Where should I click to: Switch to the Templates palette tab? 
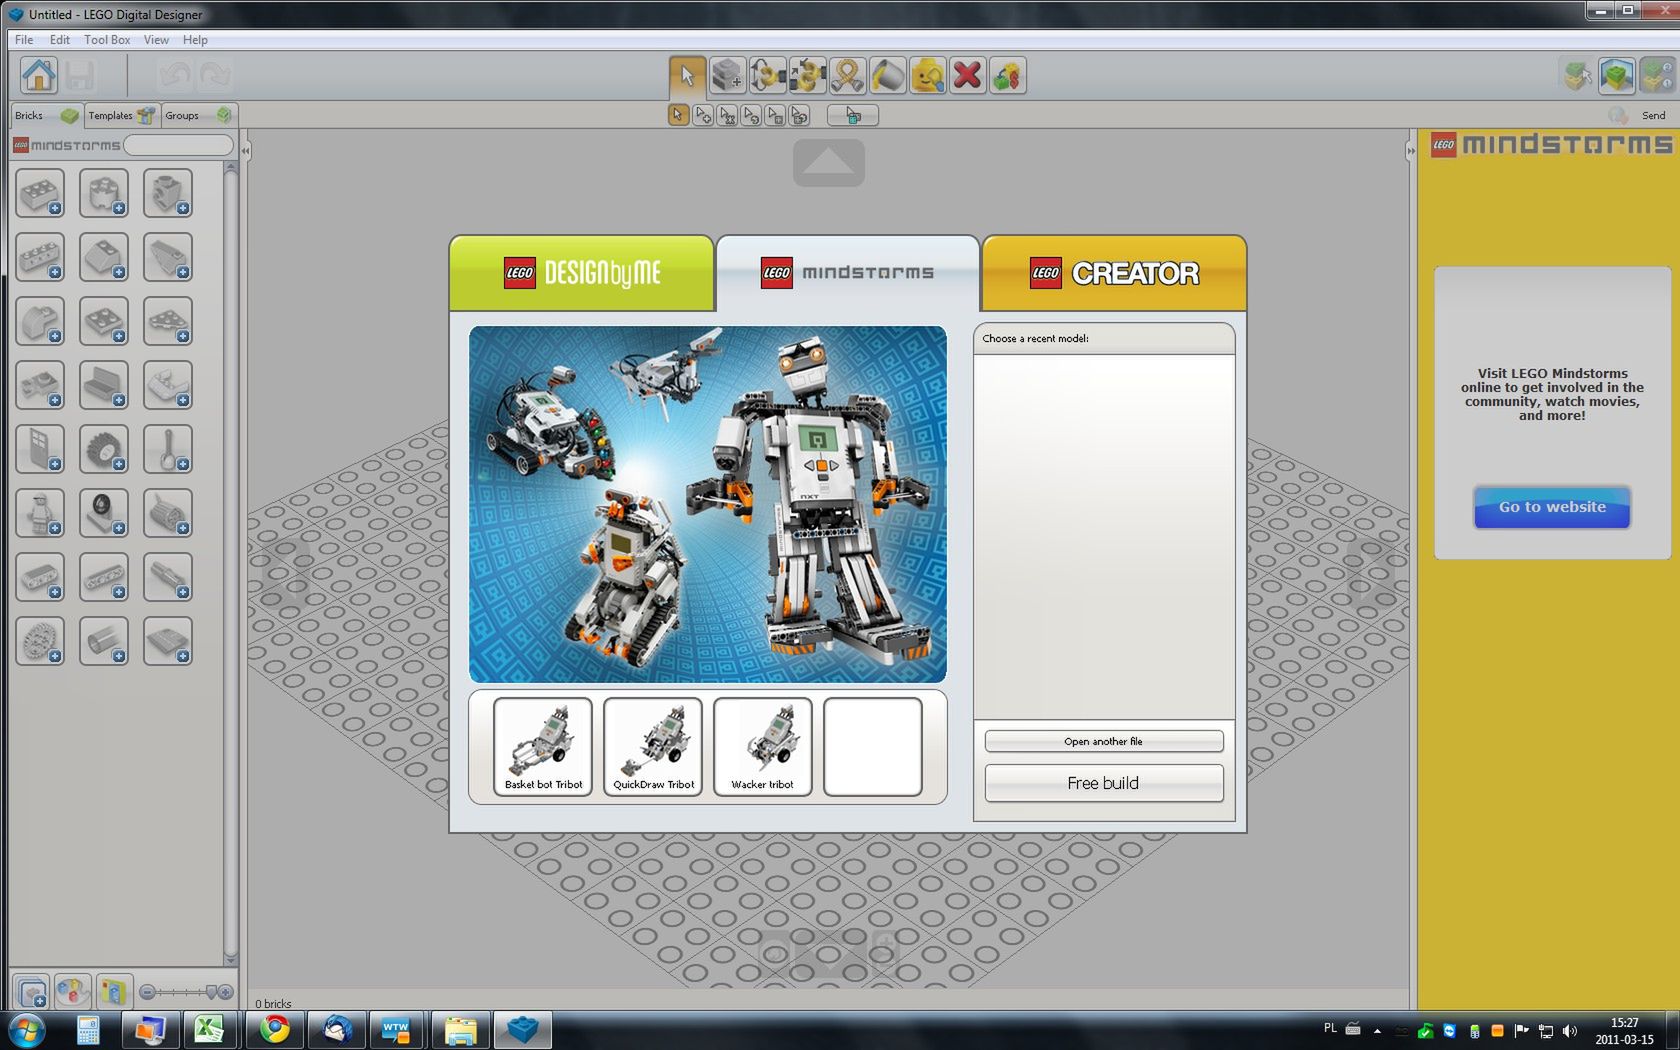click(x=121, y=115)
